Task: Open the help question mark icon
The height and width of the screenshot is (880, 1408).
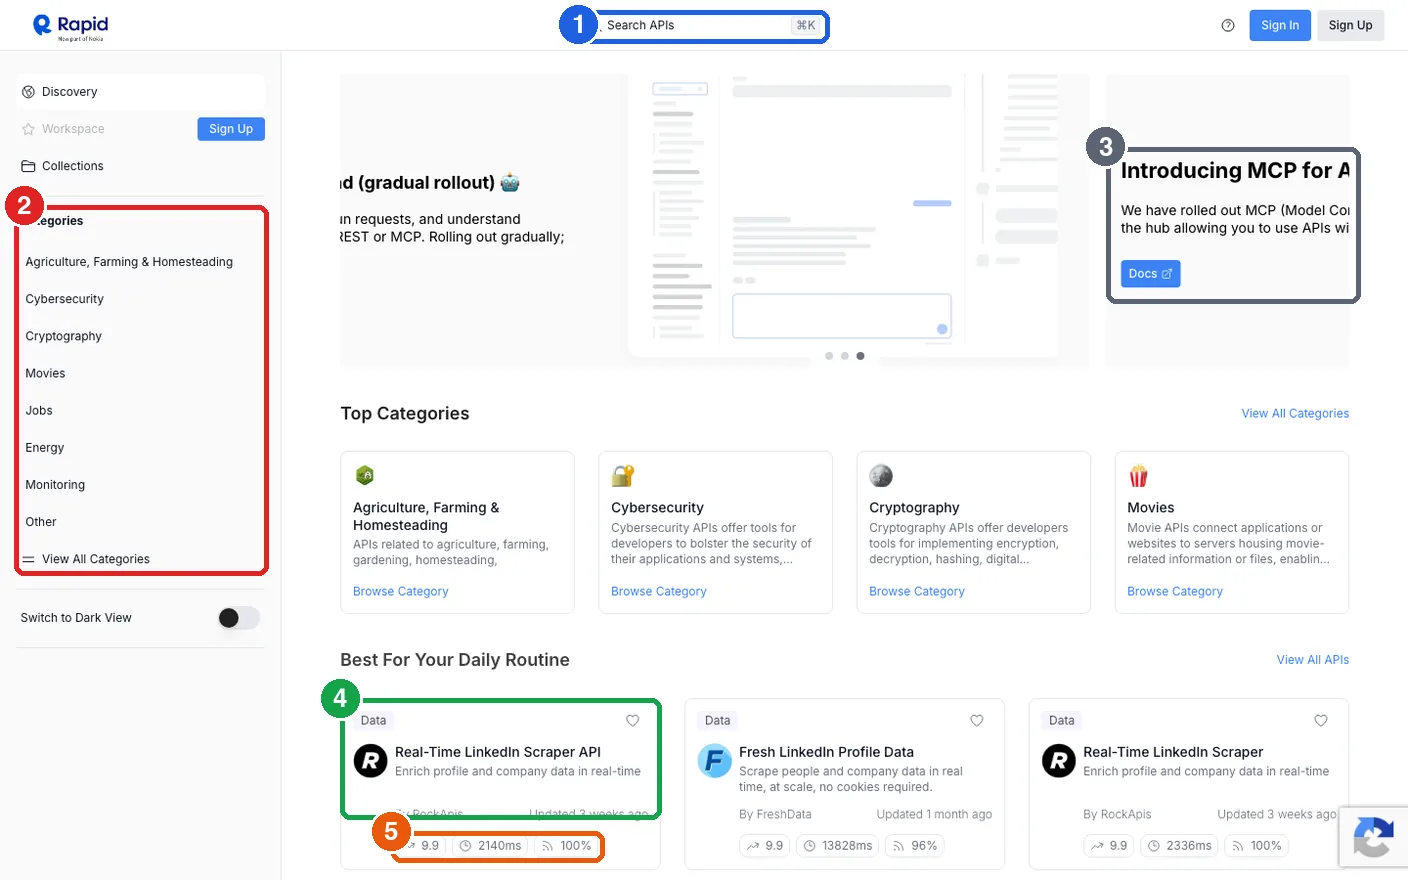Action: pyautogui.click(x=1228, y=26)
